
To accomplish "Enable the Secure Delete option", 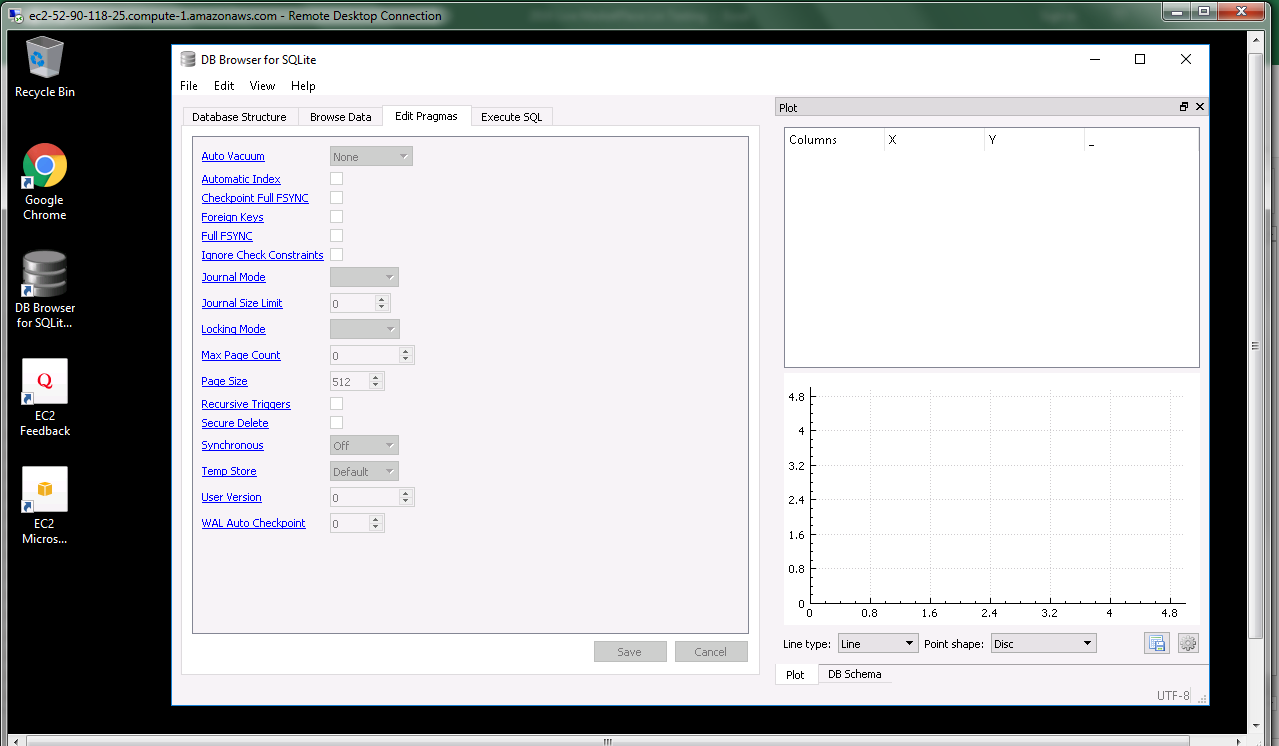I will click(x=336, y=422).
